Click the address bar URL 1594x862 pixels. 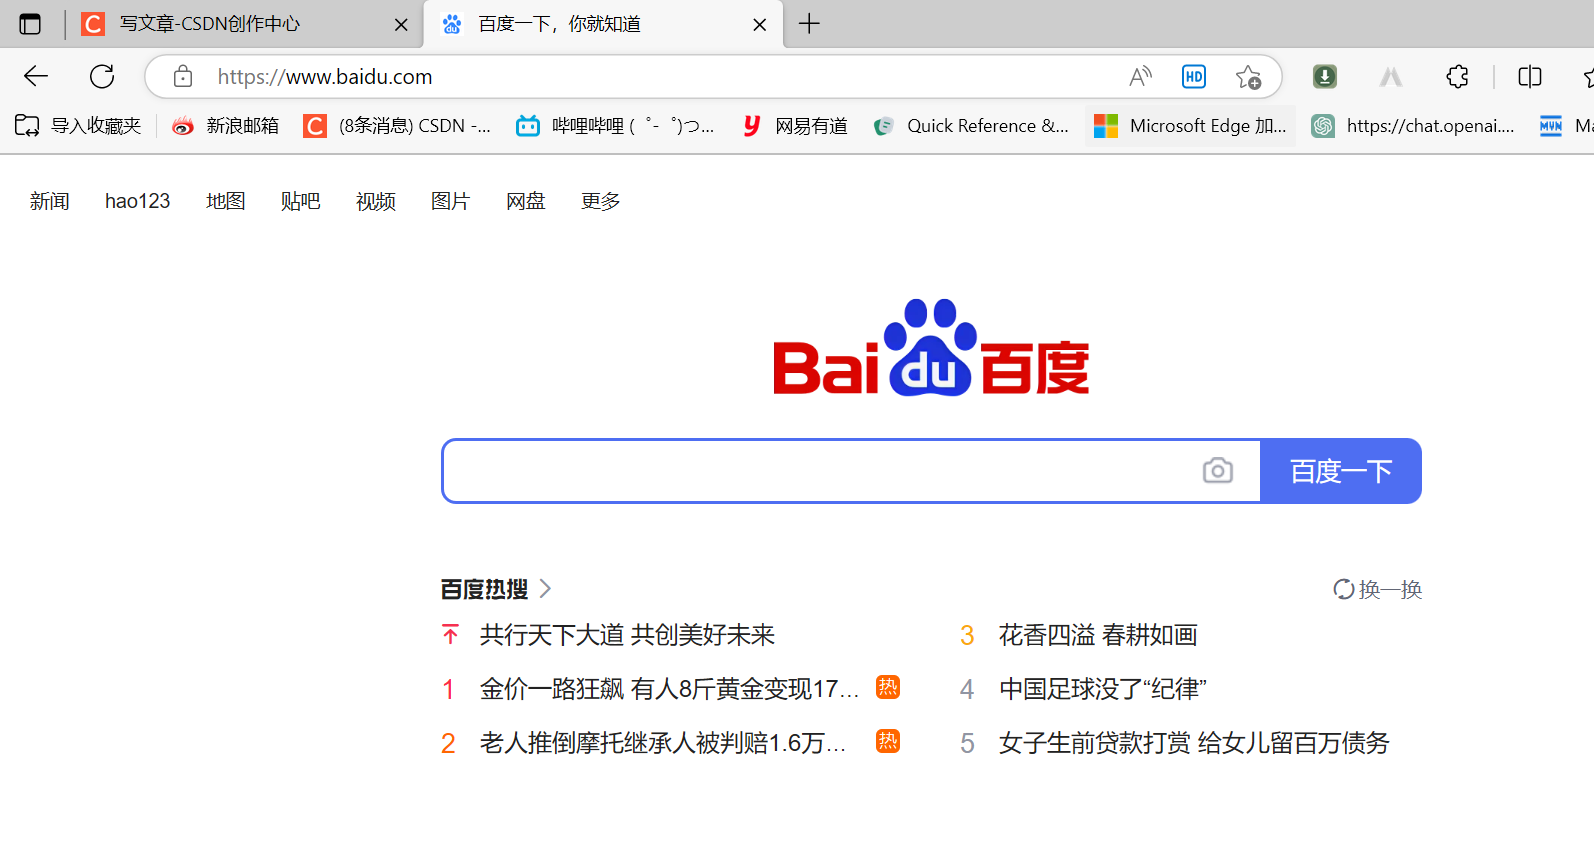325,77
